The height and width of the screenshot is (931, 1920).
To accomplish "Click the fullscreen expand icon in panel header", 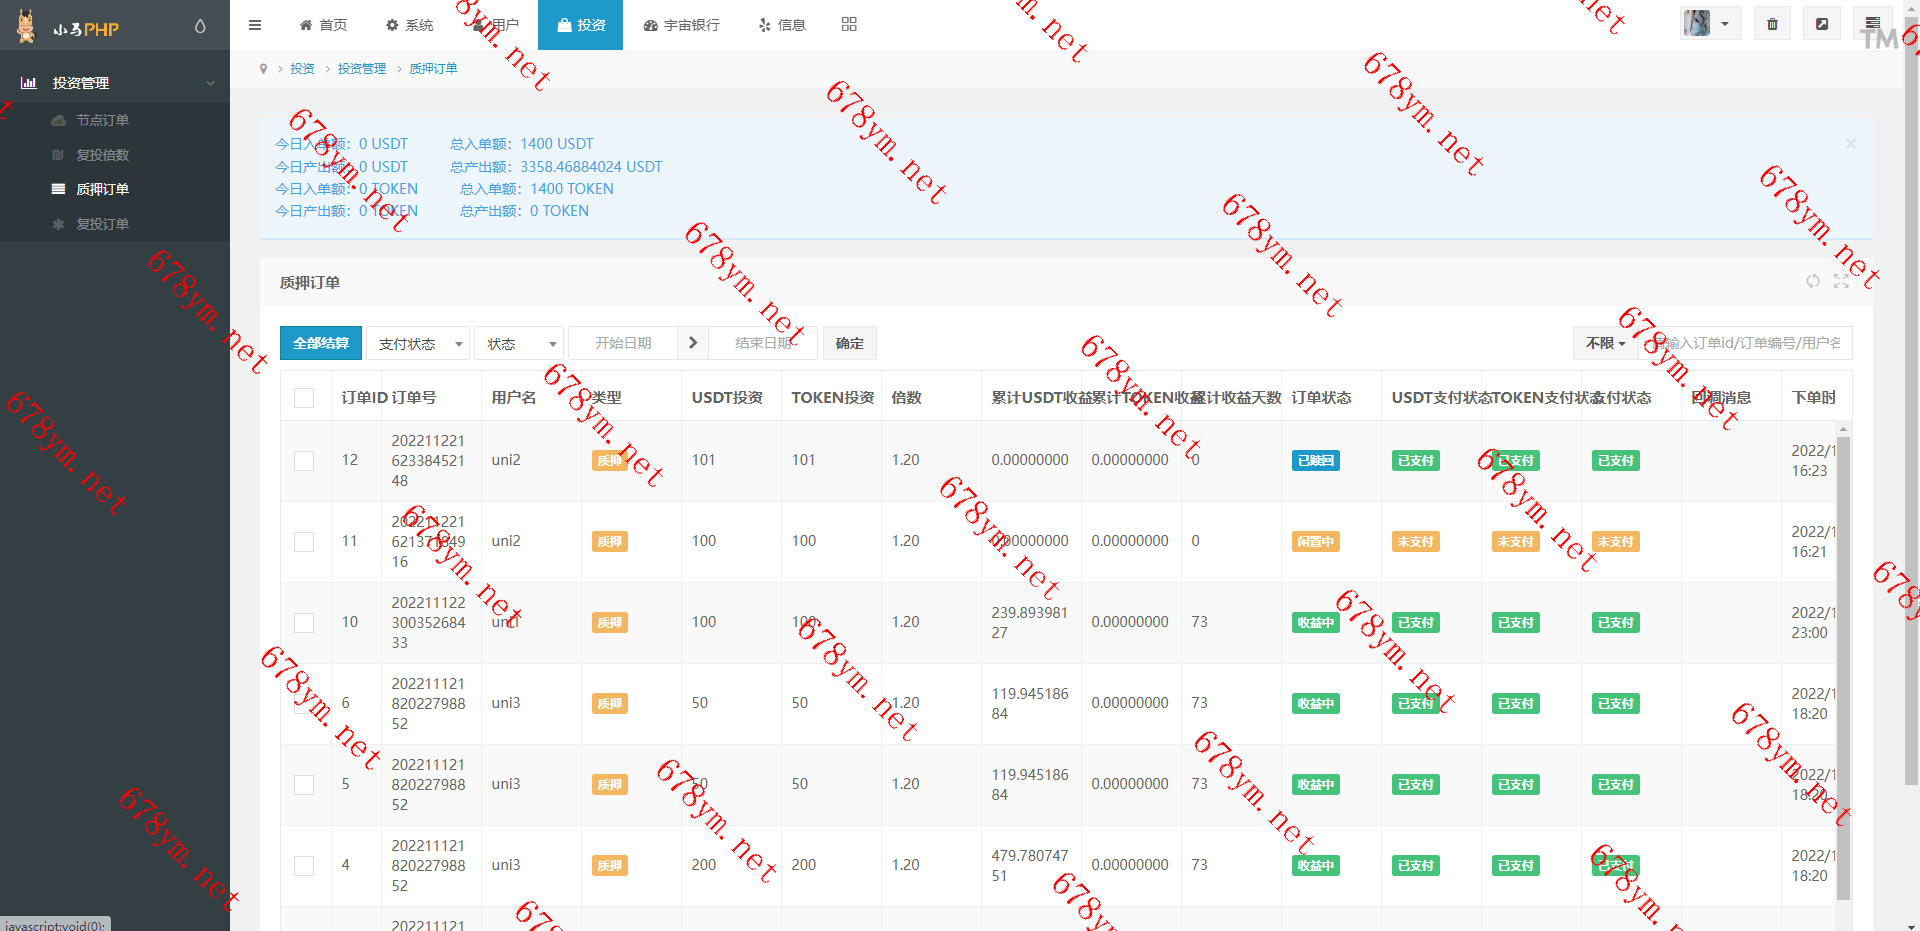I will [x=1841, y=282].
